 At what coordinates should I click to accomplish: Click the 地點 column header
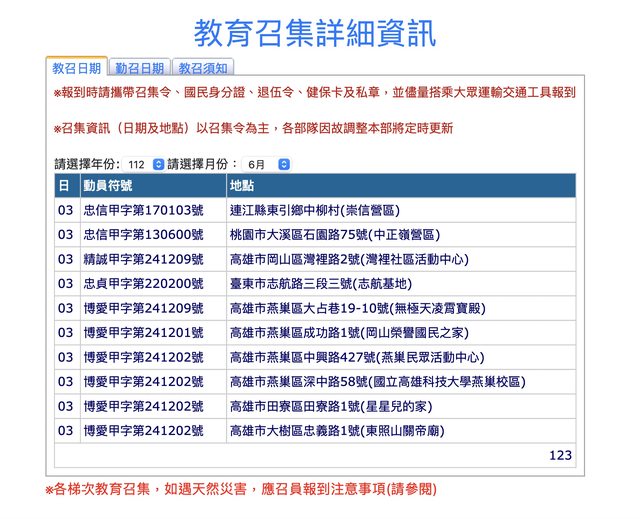(x=242, y=186)
